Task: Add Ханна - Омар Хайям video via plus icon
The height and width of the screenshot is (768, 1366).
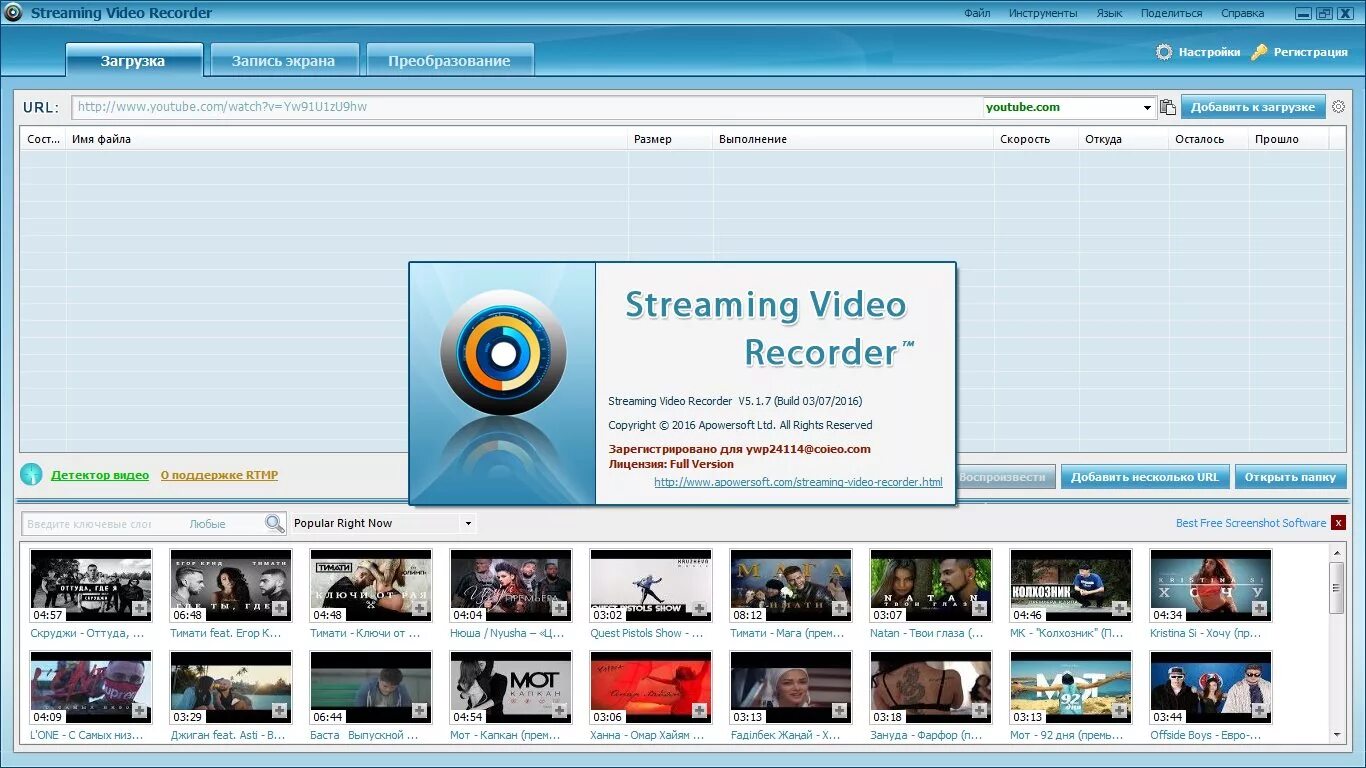Action: (x=700, y=710)
